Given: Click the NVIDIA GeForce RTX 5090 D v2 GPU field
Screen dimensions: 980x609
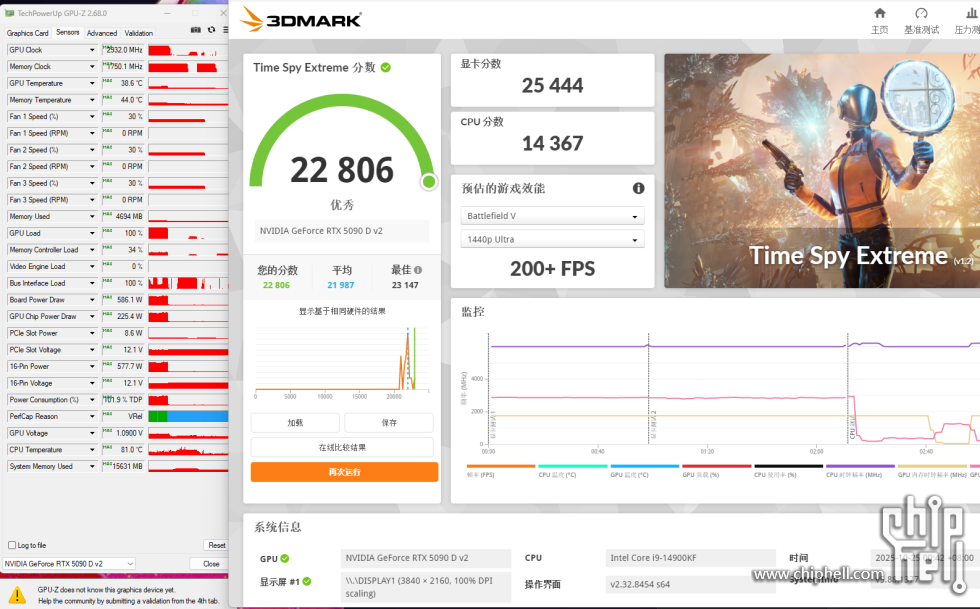Looking at the screenshot, I should [x=426, y=558].
